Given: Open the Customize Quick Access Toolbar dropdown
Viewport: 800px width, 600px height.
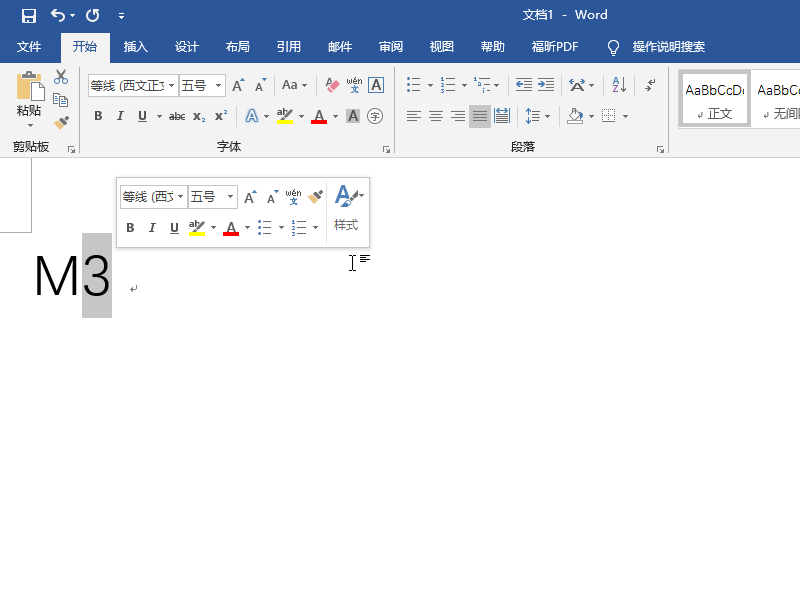Looking at the screenshot, I should (x=121, y=16).
